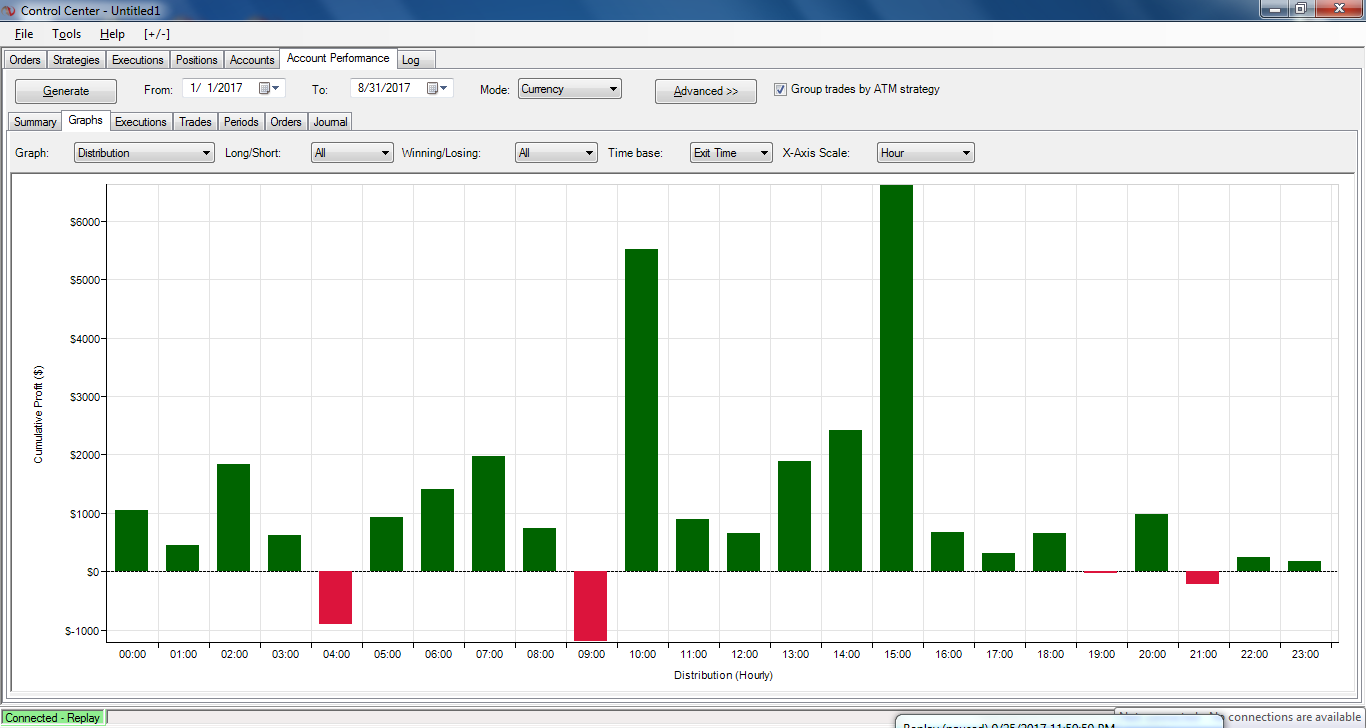The width and height of the screenshot is (1366, 728).
Task: Expand the Winning/Losing dropdown
Action: (556, 153)
